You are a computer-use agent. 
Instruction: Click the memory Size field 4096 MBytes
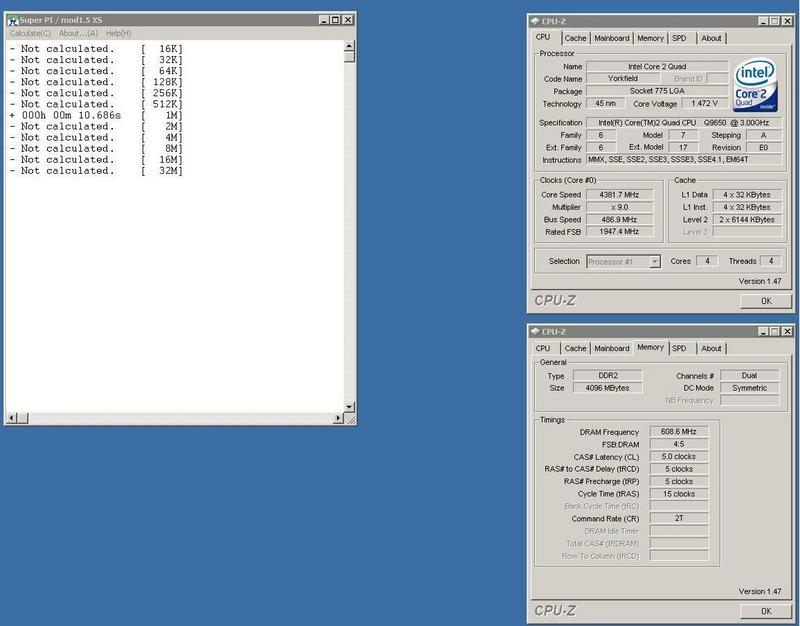[x=608, y=388]
